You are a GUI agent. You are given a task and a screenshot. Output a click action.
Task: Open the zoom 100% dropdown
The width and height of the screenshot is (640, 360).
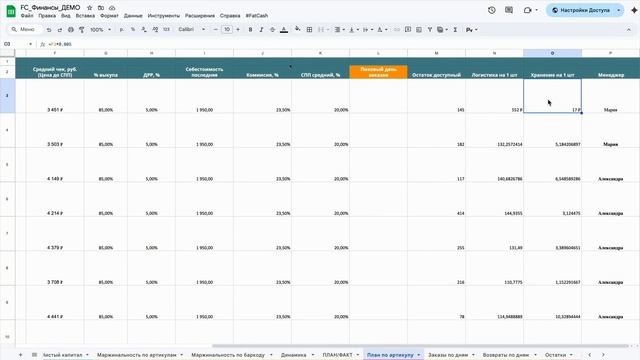click(x=100, y=30)
